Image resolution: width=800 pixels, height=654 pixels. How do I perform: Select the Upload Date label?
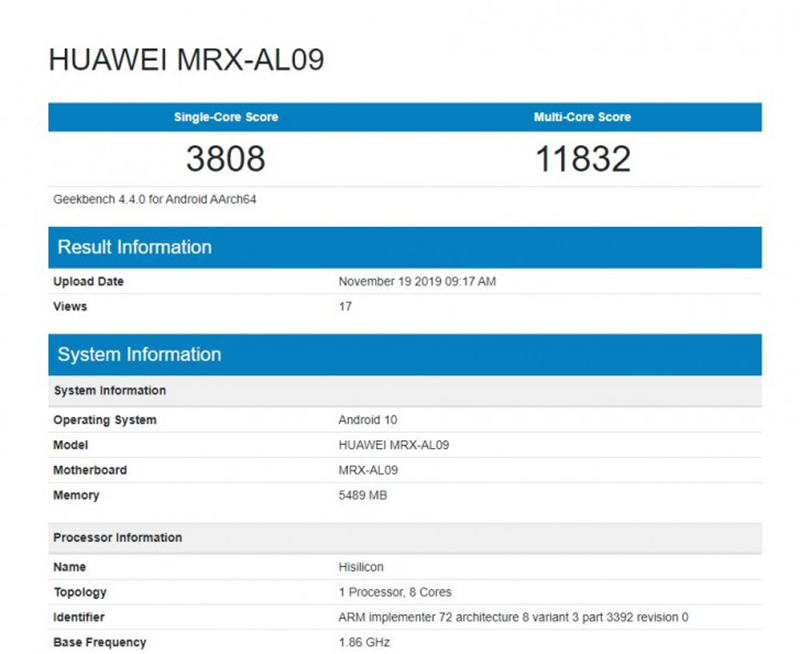pyautogui.click(x=88, y=282)
